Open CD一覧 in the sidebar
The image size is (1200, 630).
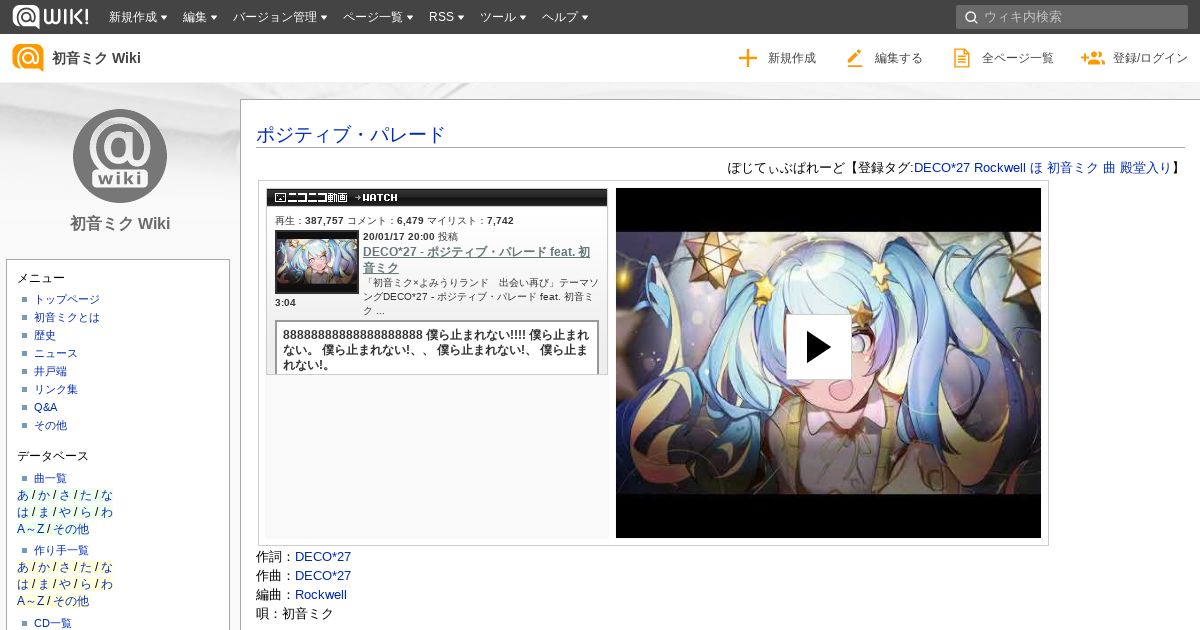click(x=53, y=623)
